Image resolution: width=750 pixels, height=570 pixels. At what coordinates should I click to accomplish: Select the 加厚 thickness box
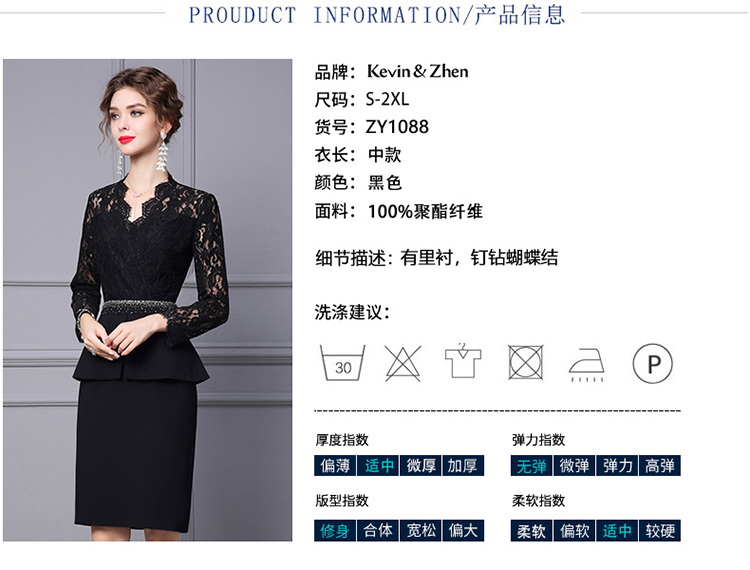point(463,466)
